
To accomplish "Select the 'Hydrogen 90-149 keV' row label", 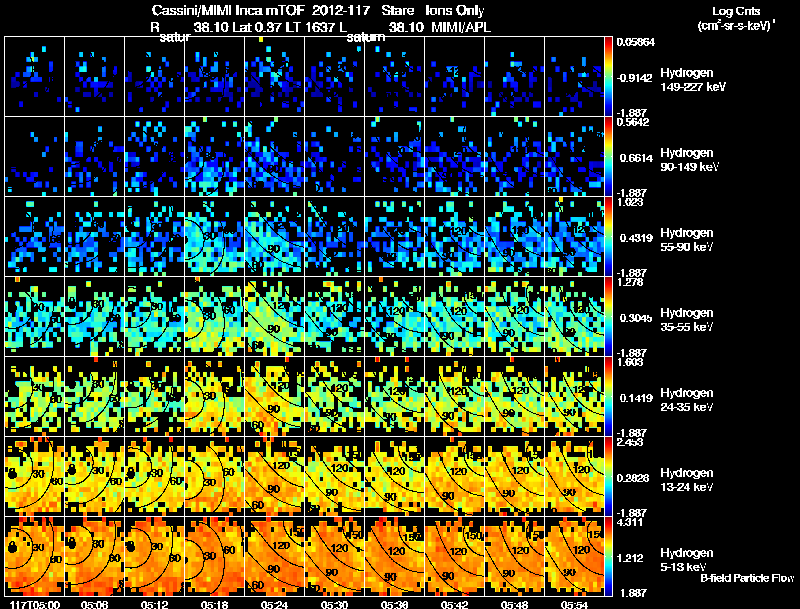I will (x=689, y=160).
